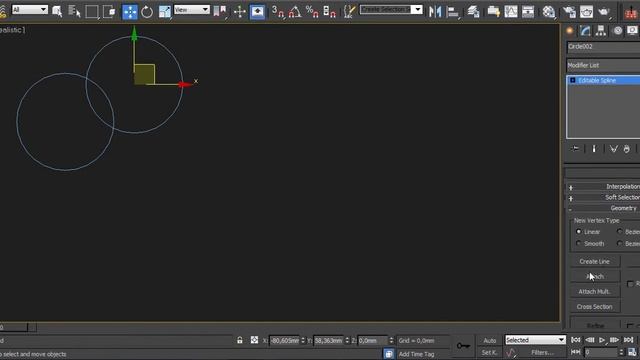Open the Select by Name dialog
The height and width of the screenshot is (360, 640).
pyautogui.click(x=74, y=11)
